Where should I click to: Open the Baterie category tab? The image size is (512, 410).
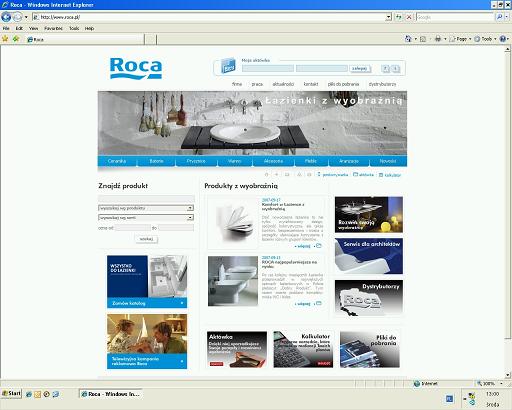(x=156, y=161)
